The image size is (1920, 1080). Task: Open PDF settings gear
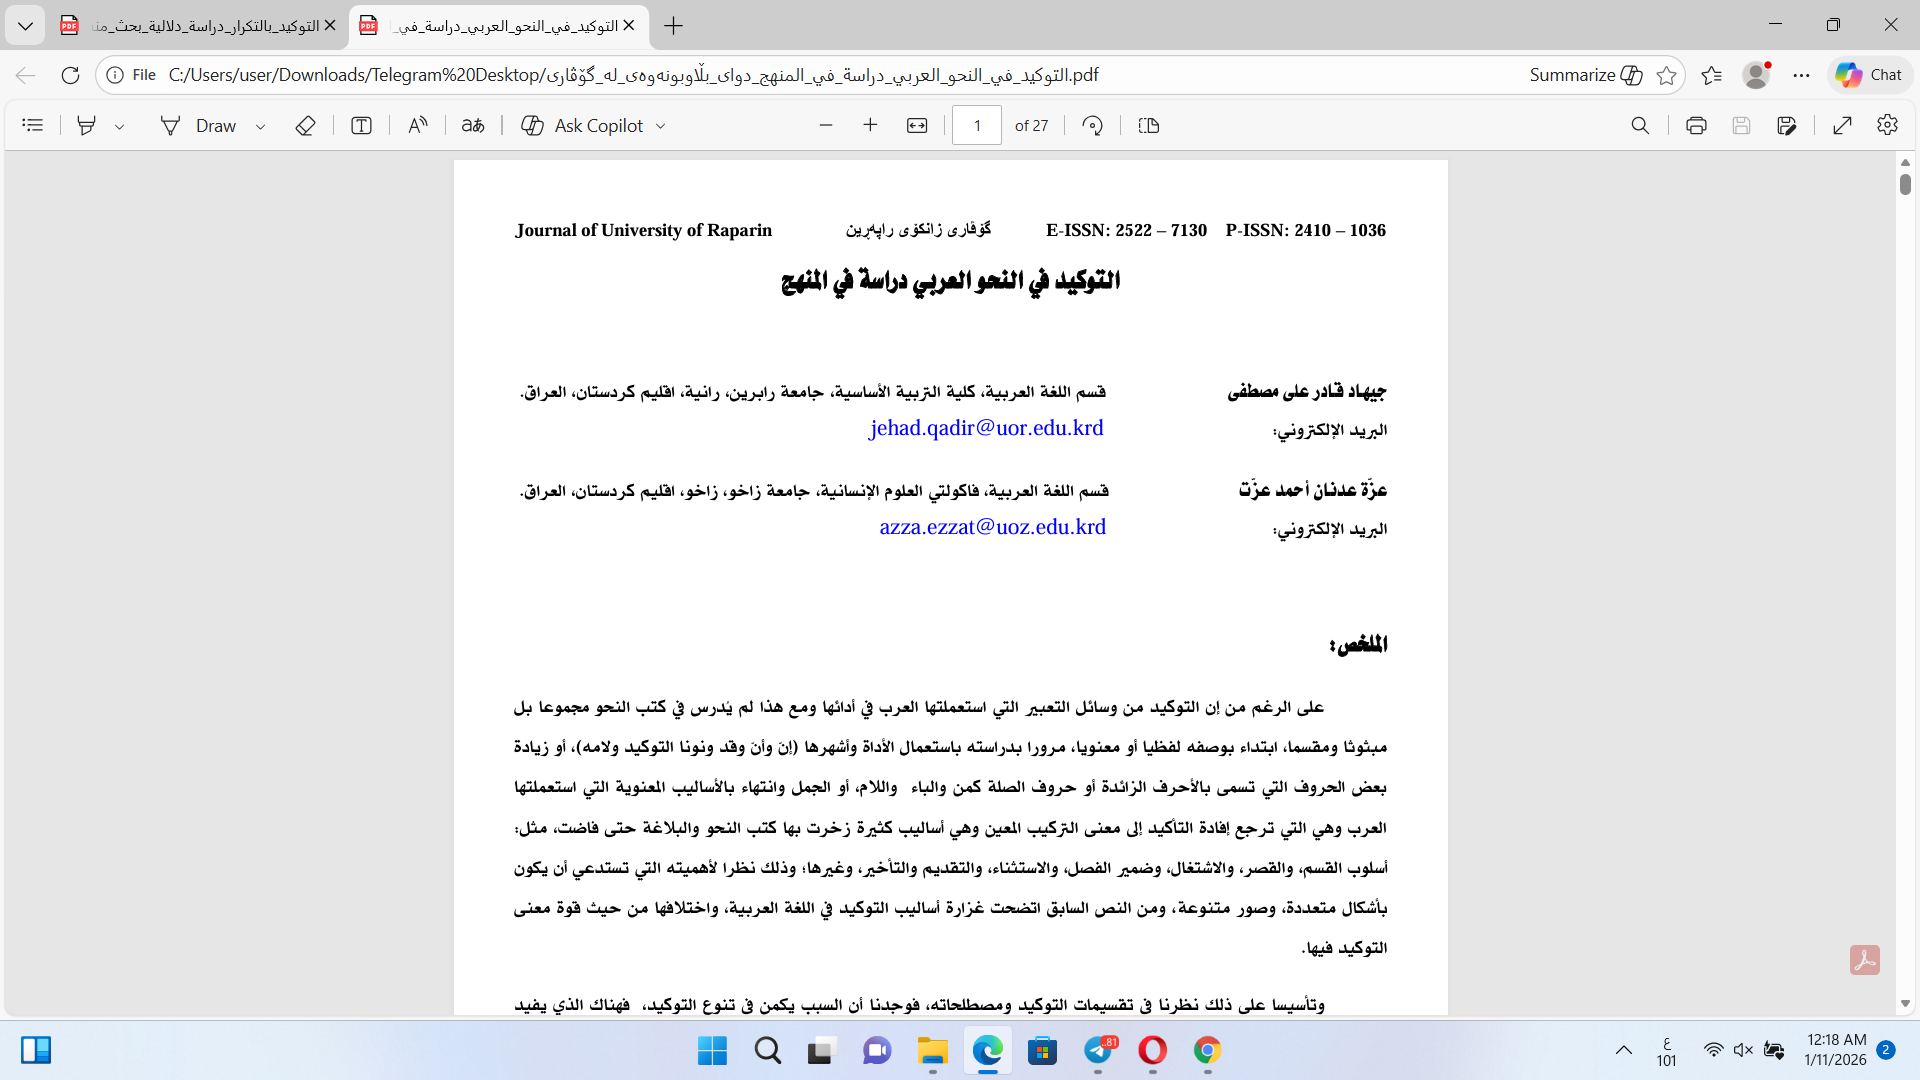[1887, 125]
